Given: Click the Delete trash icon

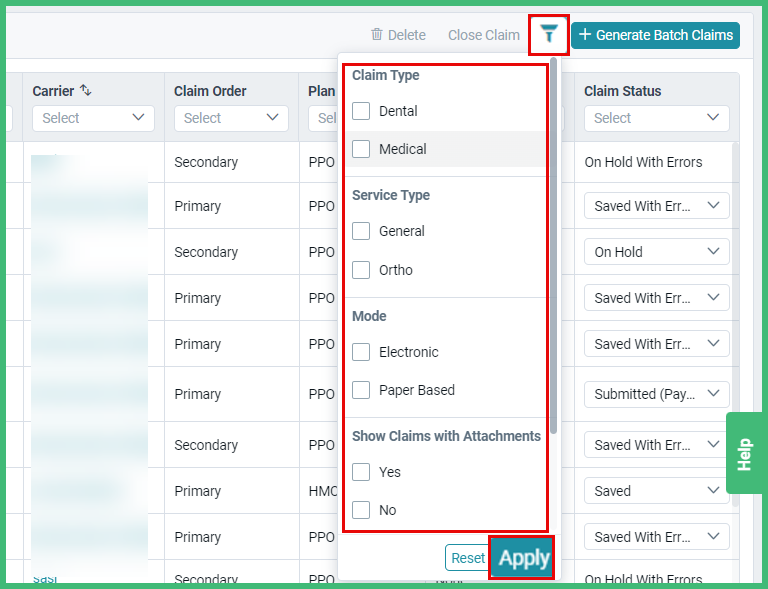Looking at the screenshot, I should pyautogui.click(x=377, y=35).
